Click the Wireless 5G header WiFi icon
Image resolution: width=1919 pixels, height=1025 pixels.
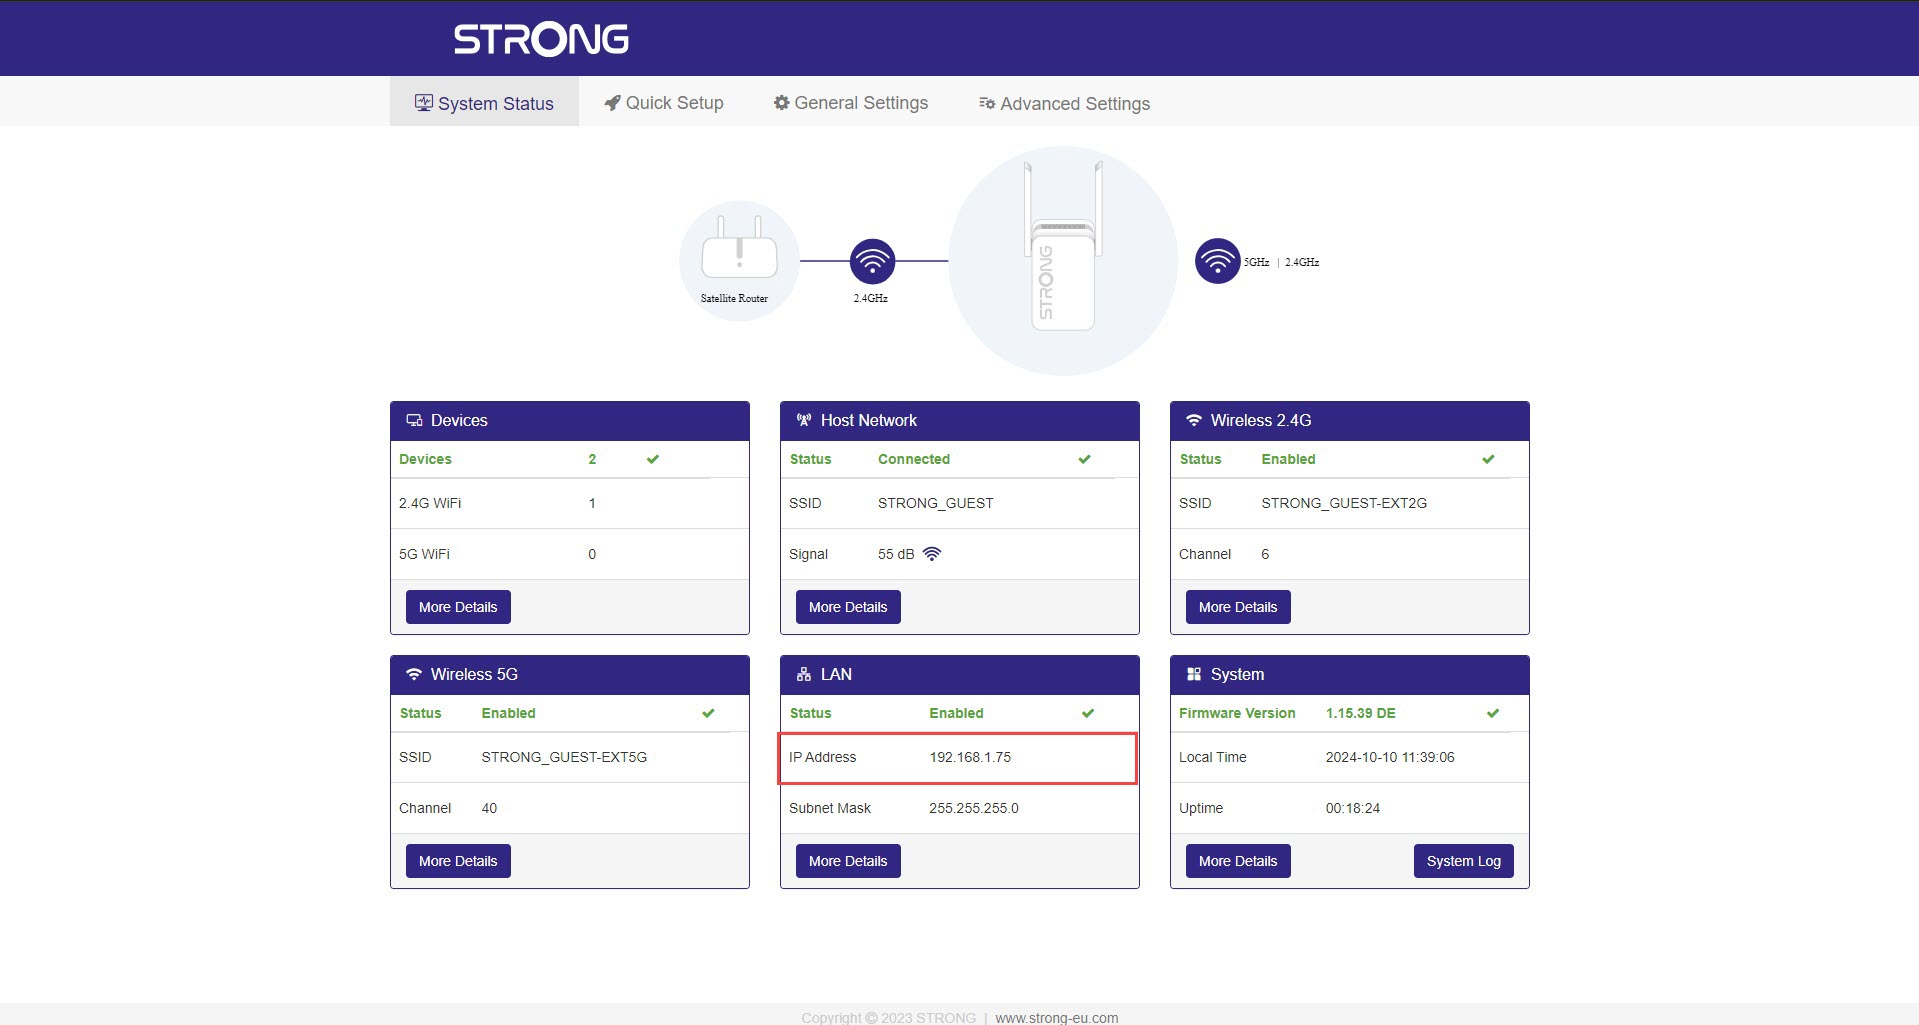tap(413, 674)
